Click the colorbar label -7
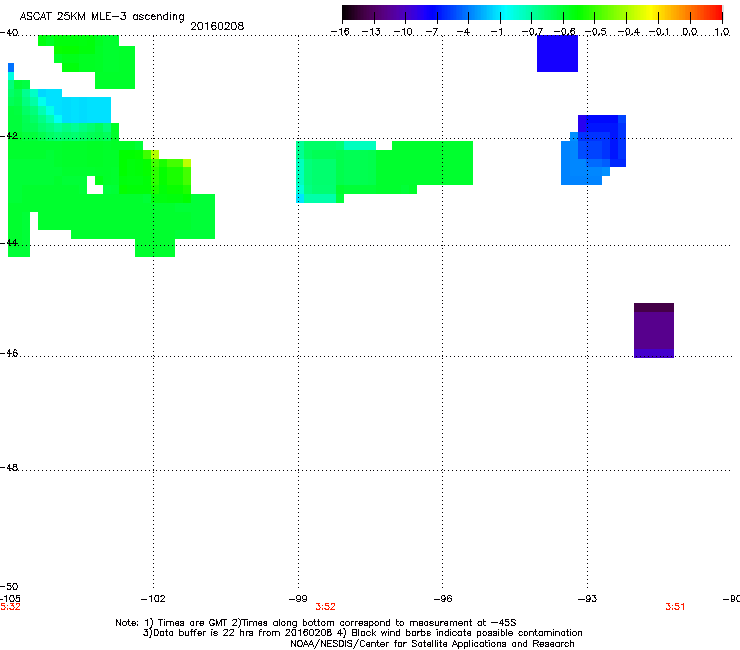The width and height of the screenshot is (740, 650). tap(432, 32)
